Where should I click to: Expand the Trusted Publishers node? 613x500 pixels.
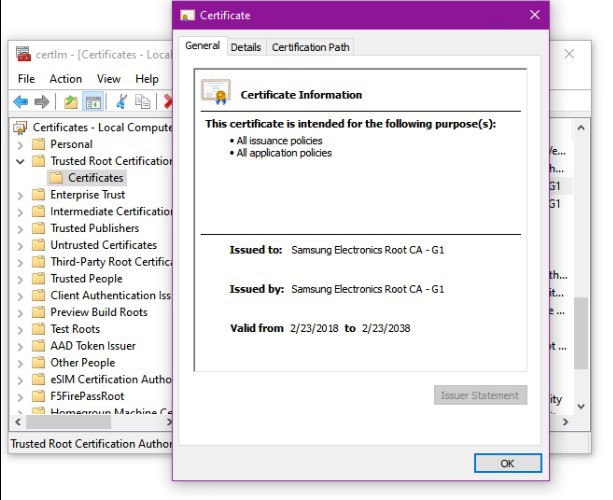pos(20,229)
